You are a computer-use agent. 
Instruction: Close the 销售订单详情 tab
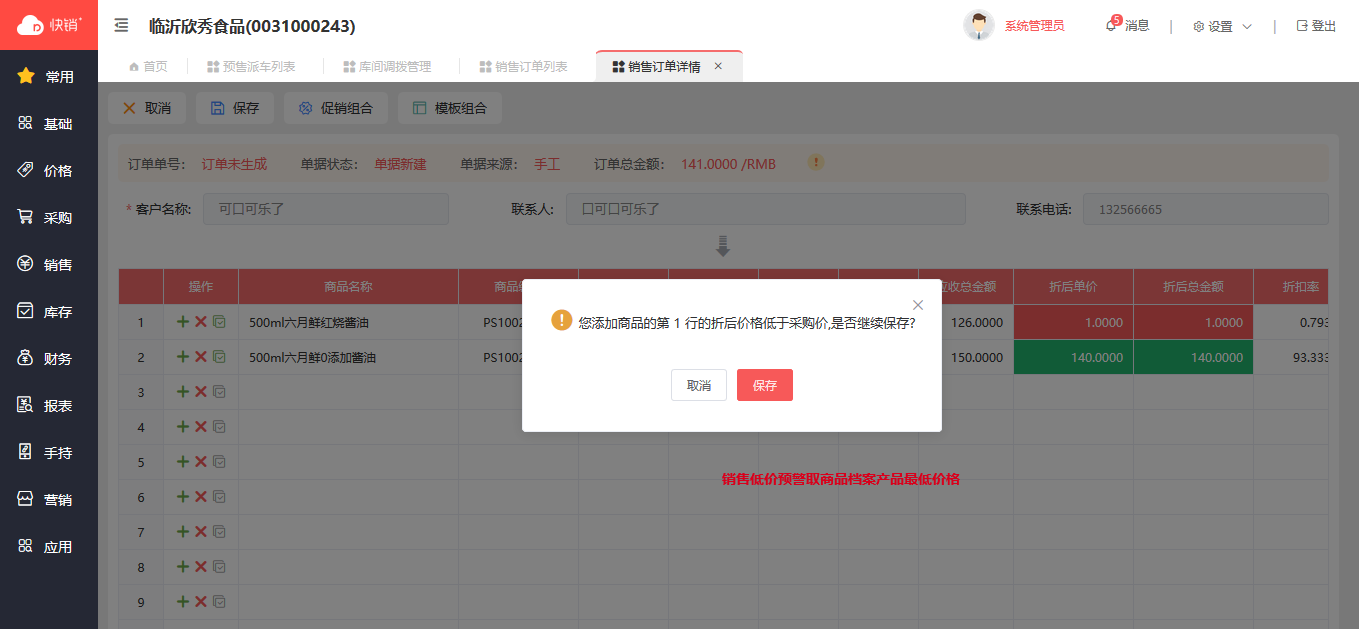tap(718, 67)
